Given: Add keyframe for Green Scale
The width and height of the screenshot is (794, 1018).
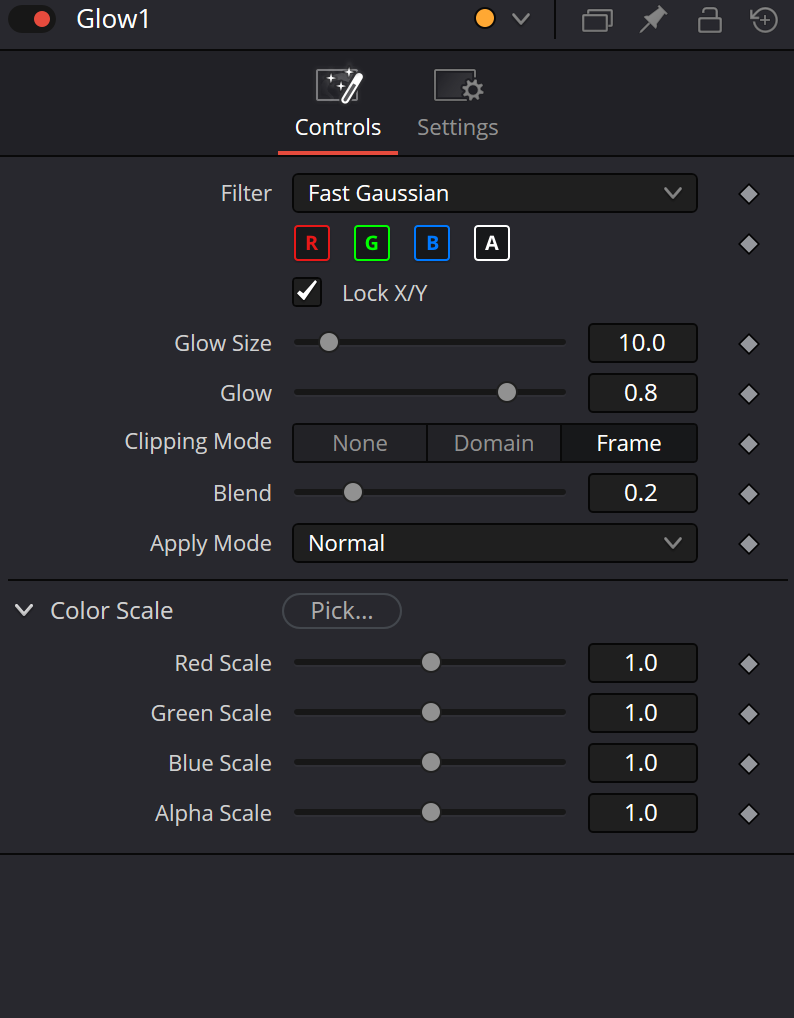Looking at the screenshot, I should click(749, 714).
